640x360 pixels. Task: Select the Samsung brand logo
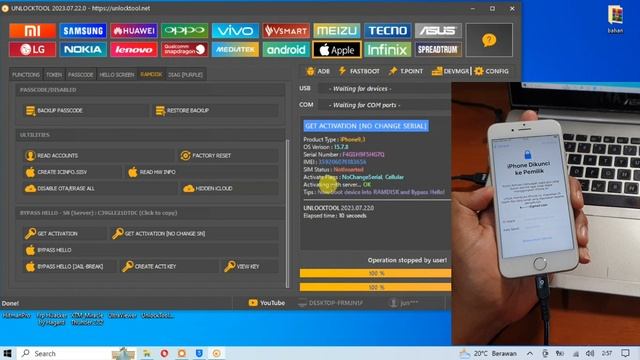click(83, 31)
